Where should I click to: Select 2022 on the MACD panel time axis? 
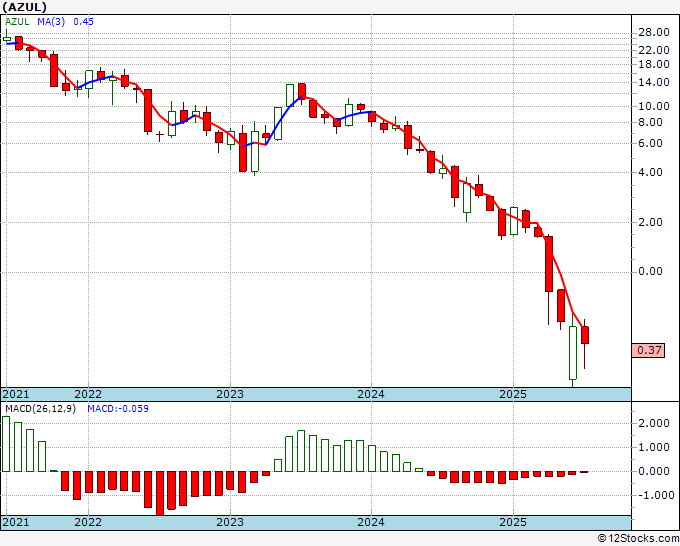pos(88,522)
